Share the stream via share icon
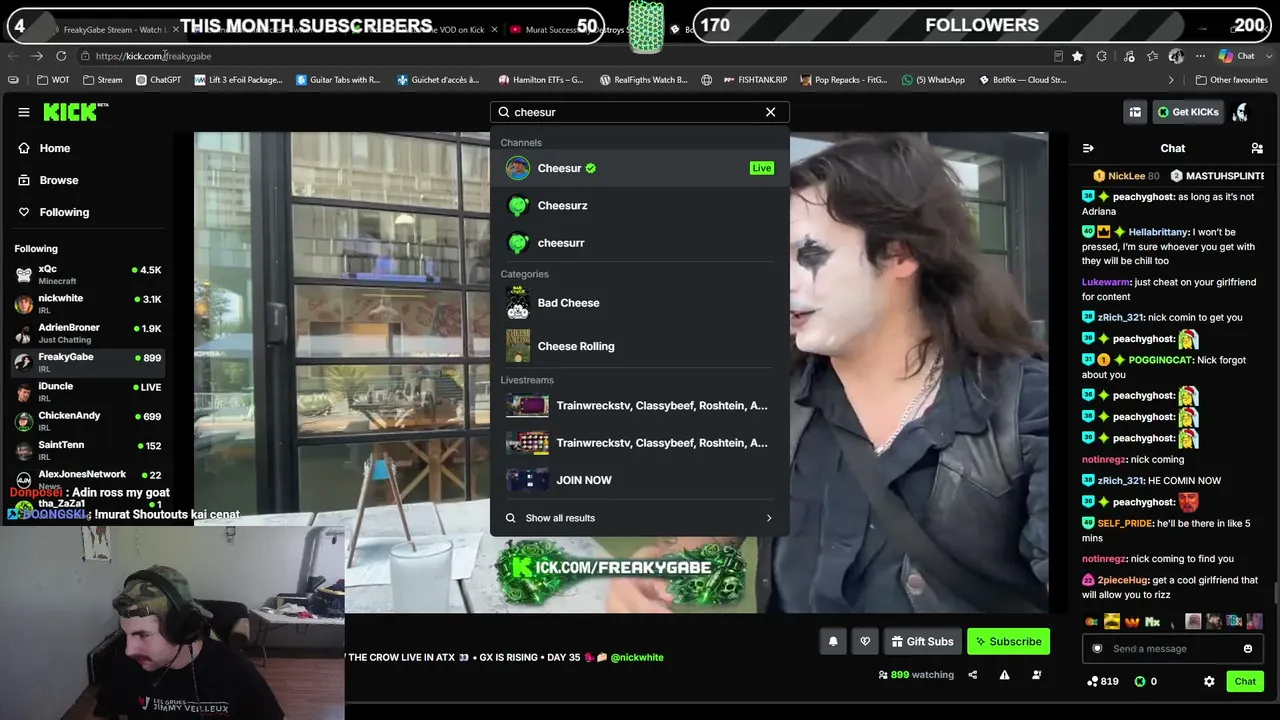This screenshot has width=1280, height=720. pyautogui.click(x=972, y=675)
